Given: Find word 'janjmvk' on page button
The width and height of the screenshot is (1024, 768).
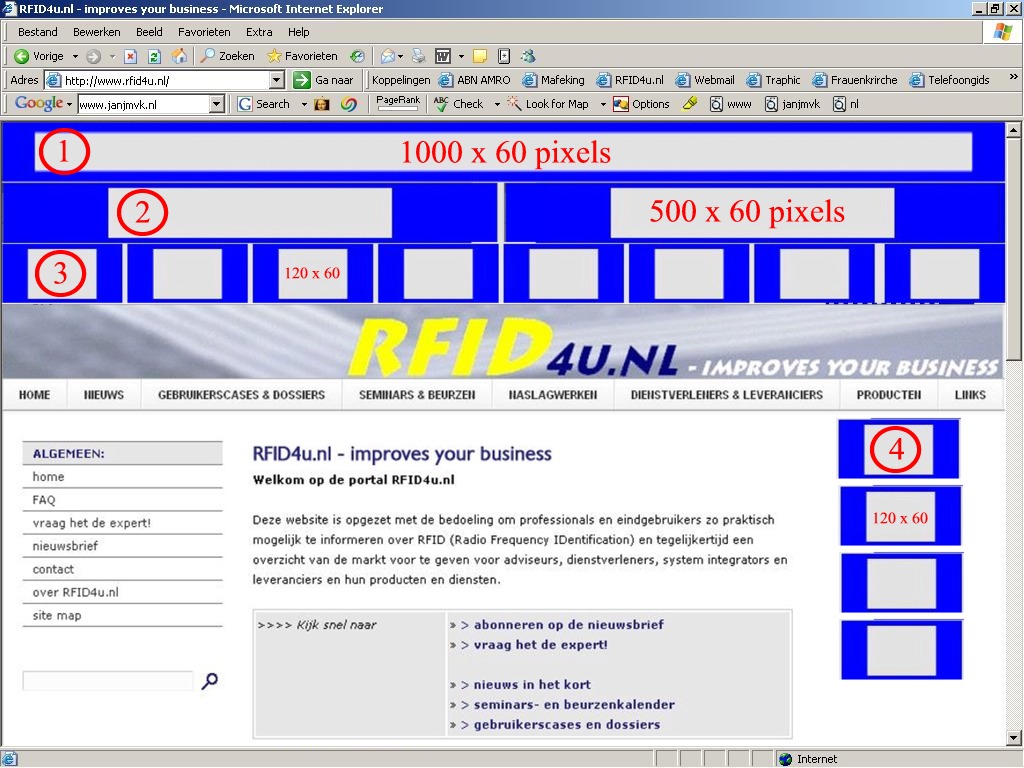Looking at the screenshot, I should [x=792, y=104].
